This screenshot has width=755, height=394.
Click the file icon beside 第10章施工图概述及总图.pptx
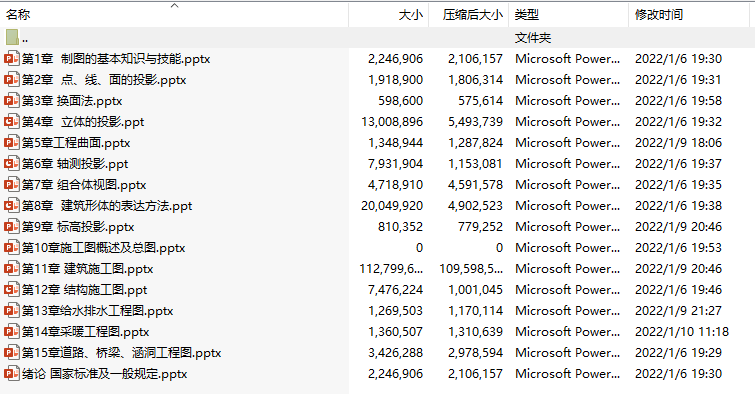click(x=12, y=248)
